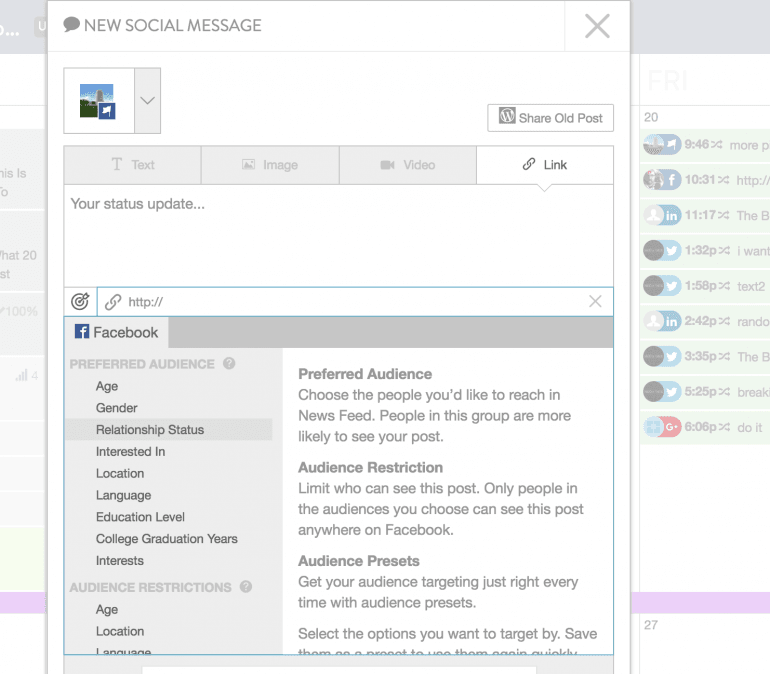This screenshot has height=674, width=770.
Task: Click the chain link icon beside URL field
Action: tap(113, 301)
